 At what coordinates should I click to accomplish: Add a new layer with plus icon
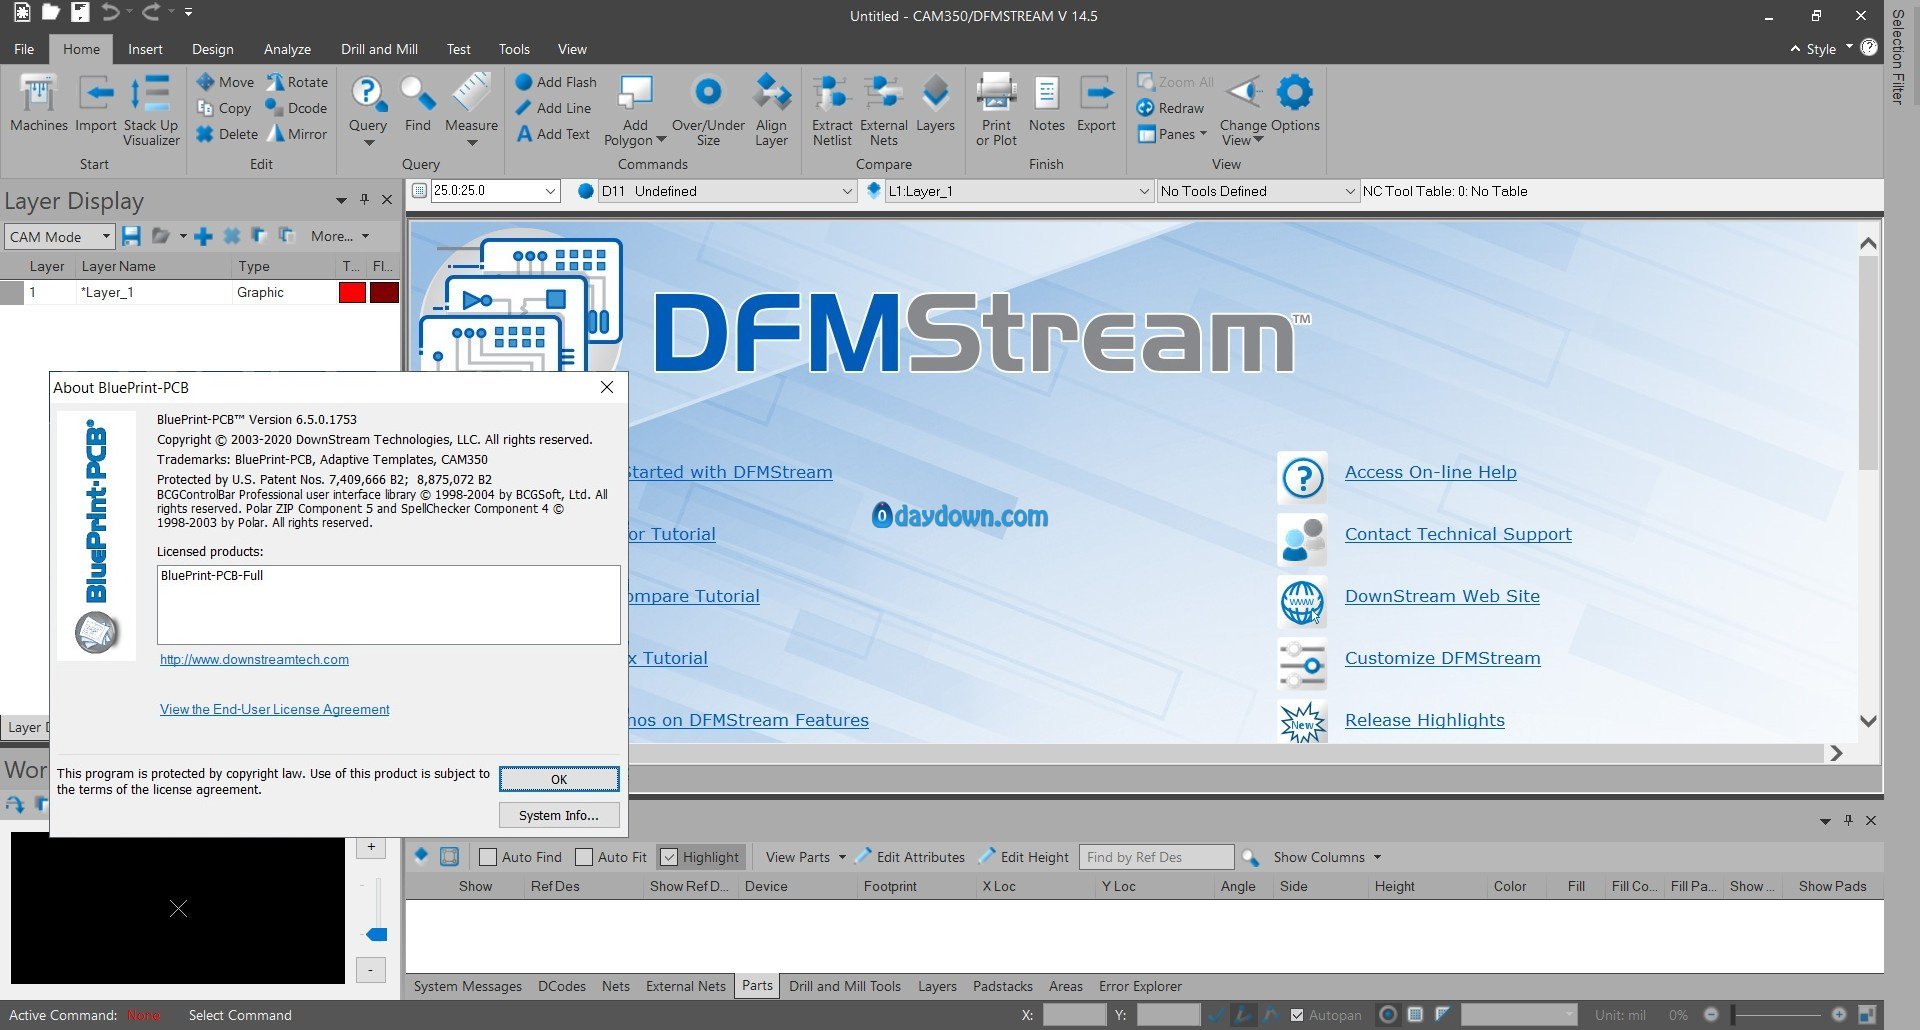[x=203, y=236]
